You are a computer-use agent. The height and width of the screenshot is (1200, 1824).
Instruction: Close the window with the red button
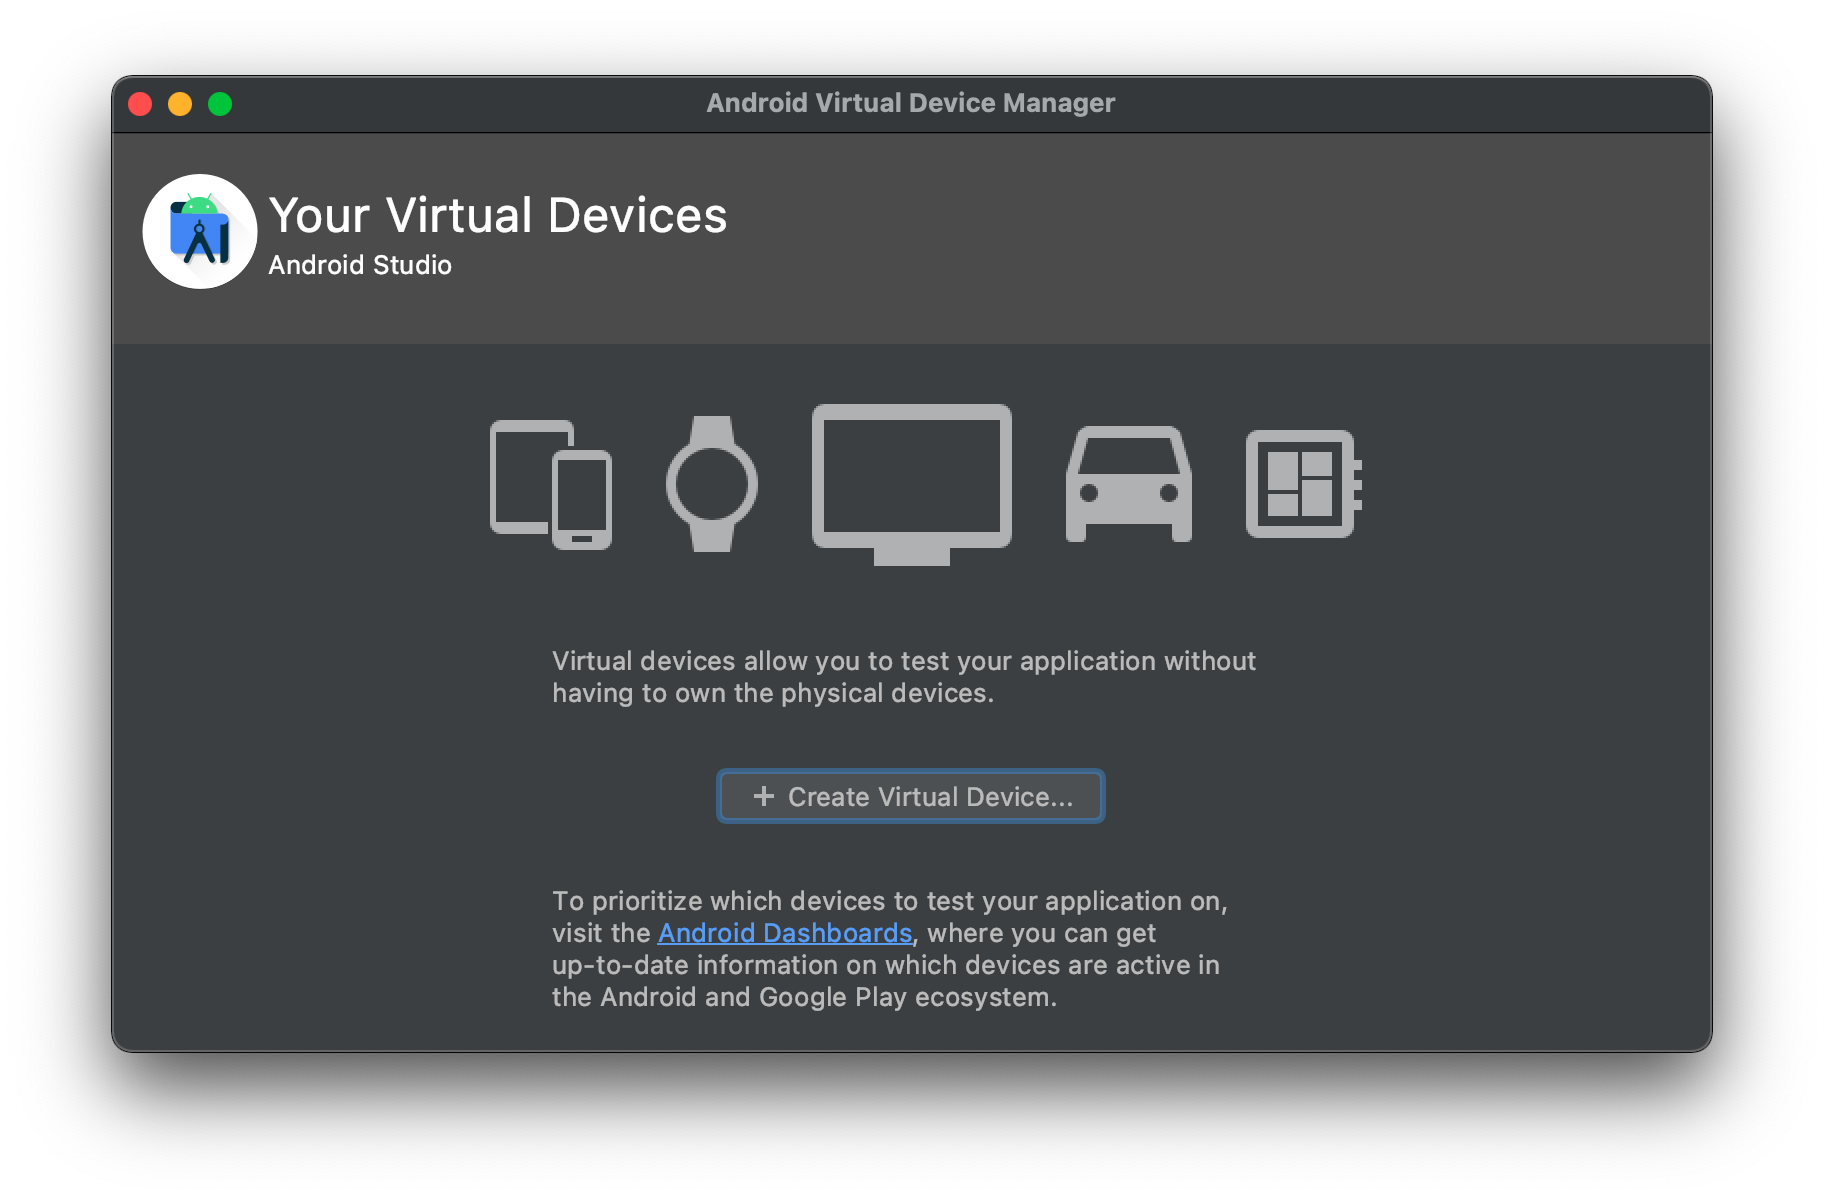140,104
